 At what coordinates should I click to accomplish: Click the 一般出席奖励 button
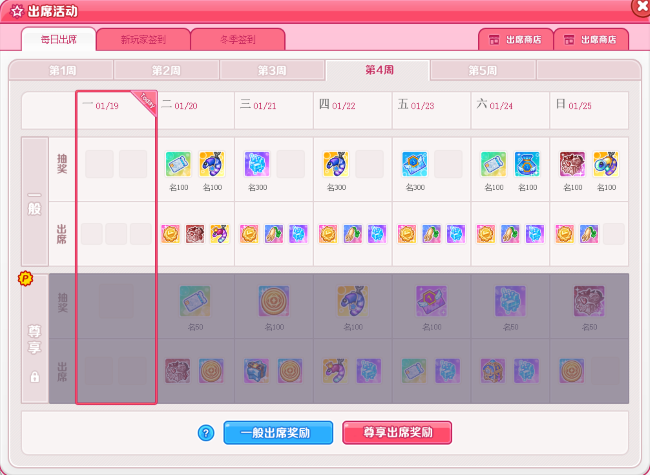tap(278, 433)
